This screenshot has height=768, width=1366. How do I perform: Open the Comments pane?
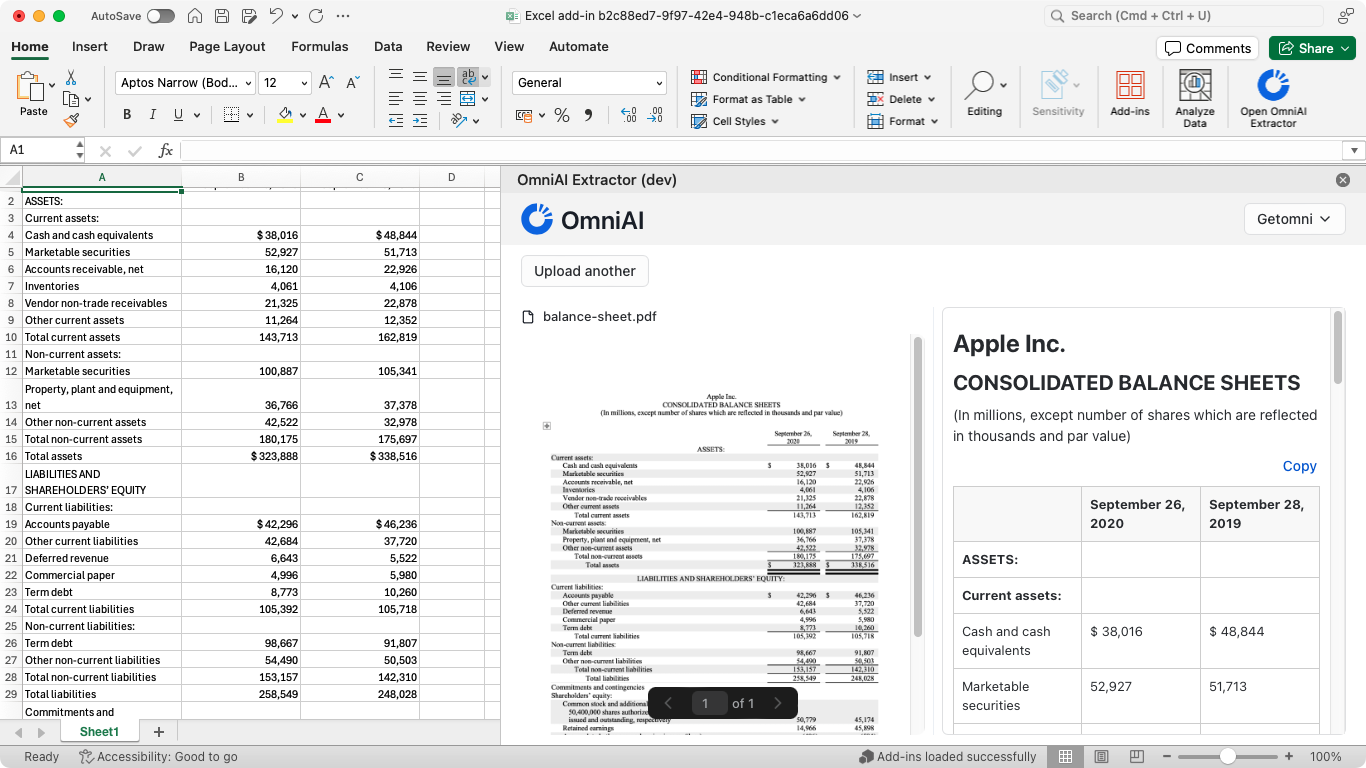(x=1208, y=48)
